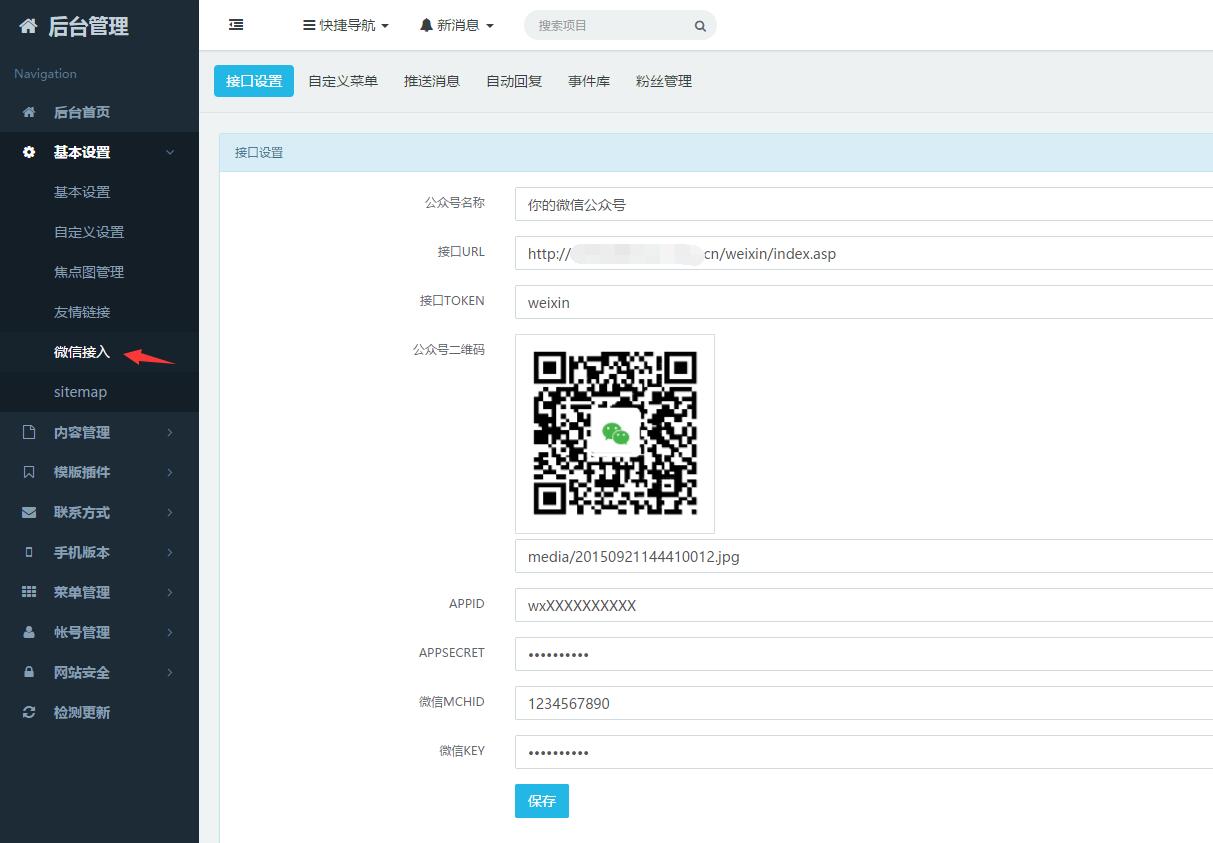The height and width of the screenshot is (843, 1213).
Task: Click the user icon beside 帐号管理
Action: (x=29, y=632)
